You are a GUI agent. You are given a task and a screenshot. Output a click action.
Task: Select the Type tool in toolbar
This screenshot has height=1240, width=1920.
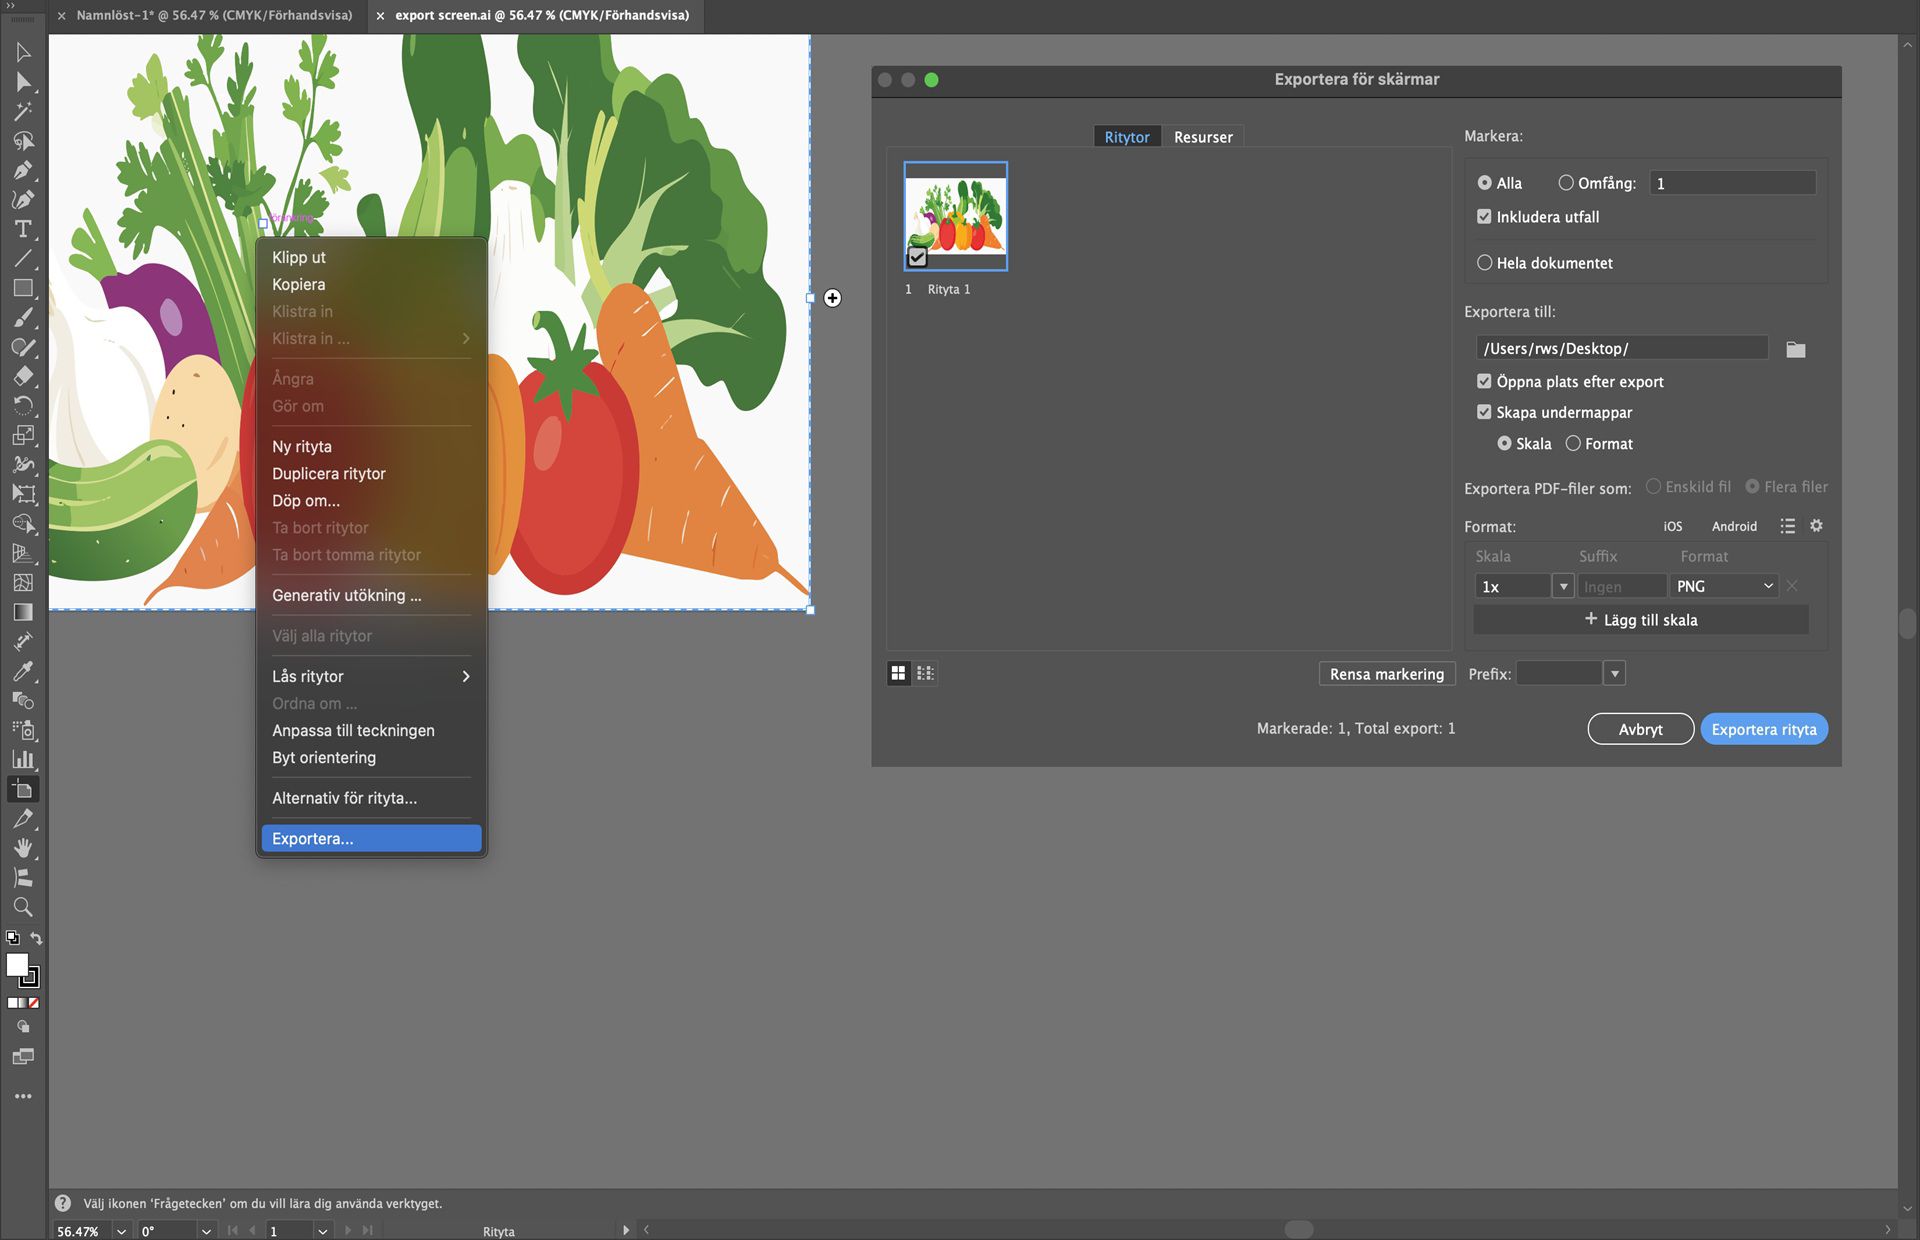23,229
